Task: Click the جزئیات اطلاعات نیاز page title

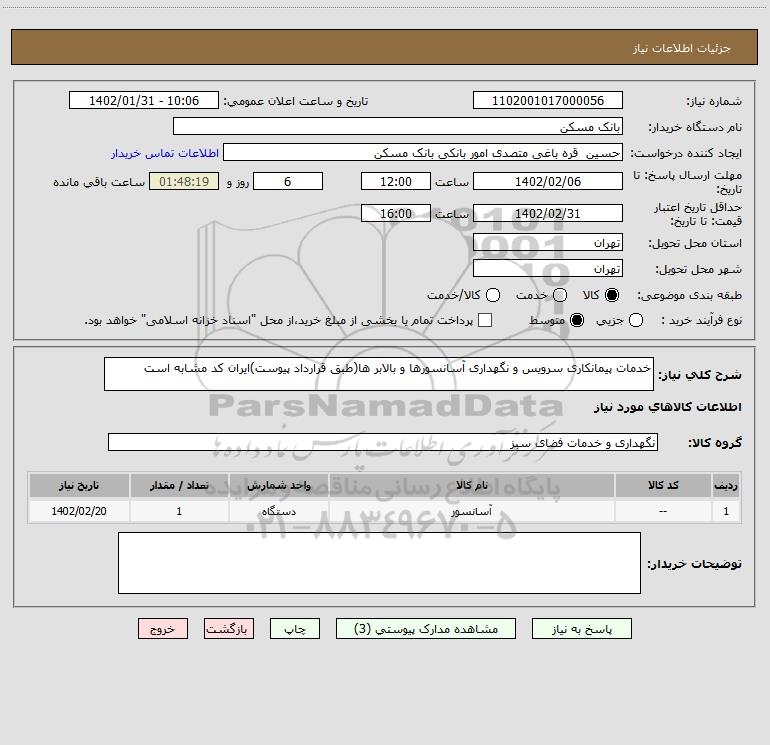Action: coord(682,48)
